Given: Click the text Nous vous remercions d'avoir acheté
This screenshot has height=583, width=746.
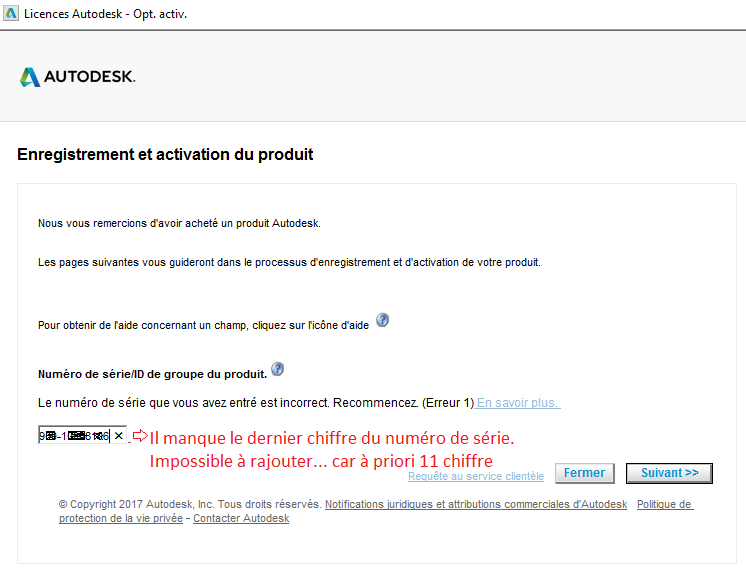Looking at the screenshot, I should [x=179, y=223].
